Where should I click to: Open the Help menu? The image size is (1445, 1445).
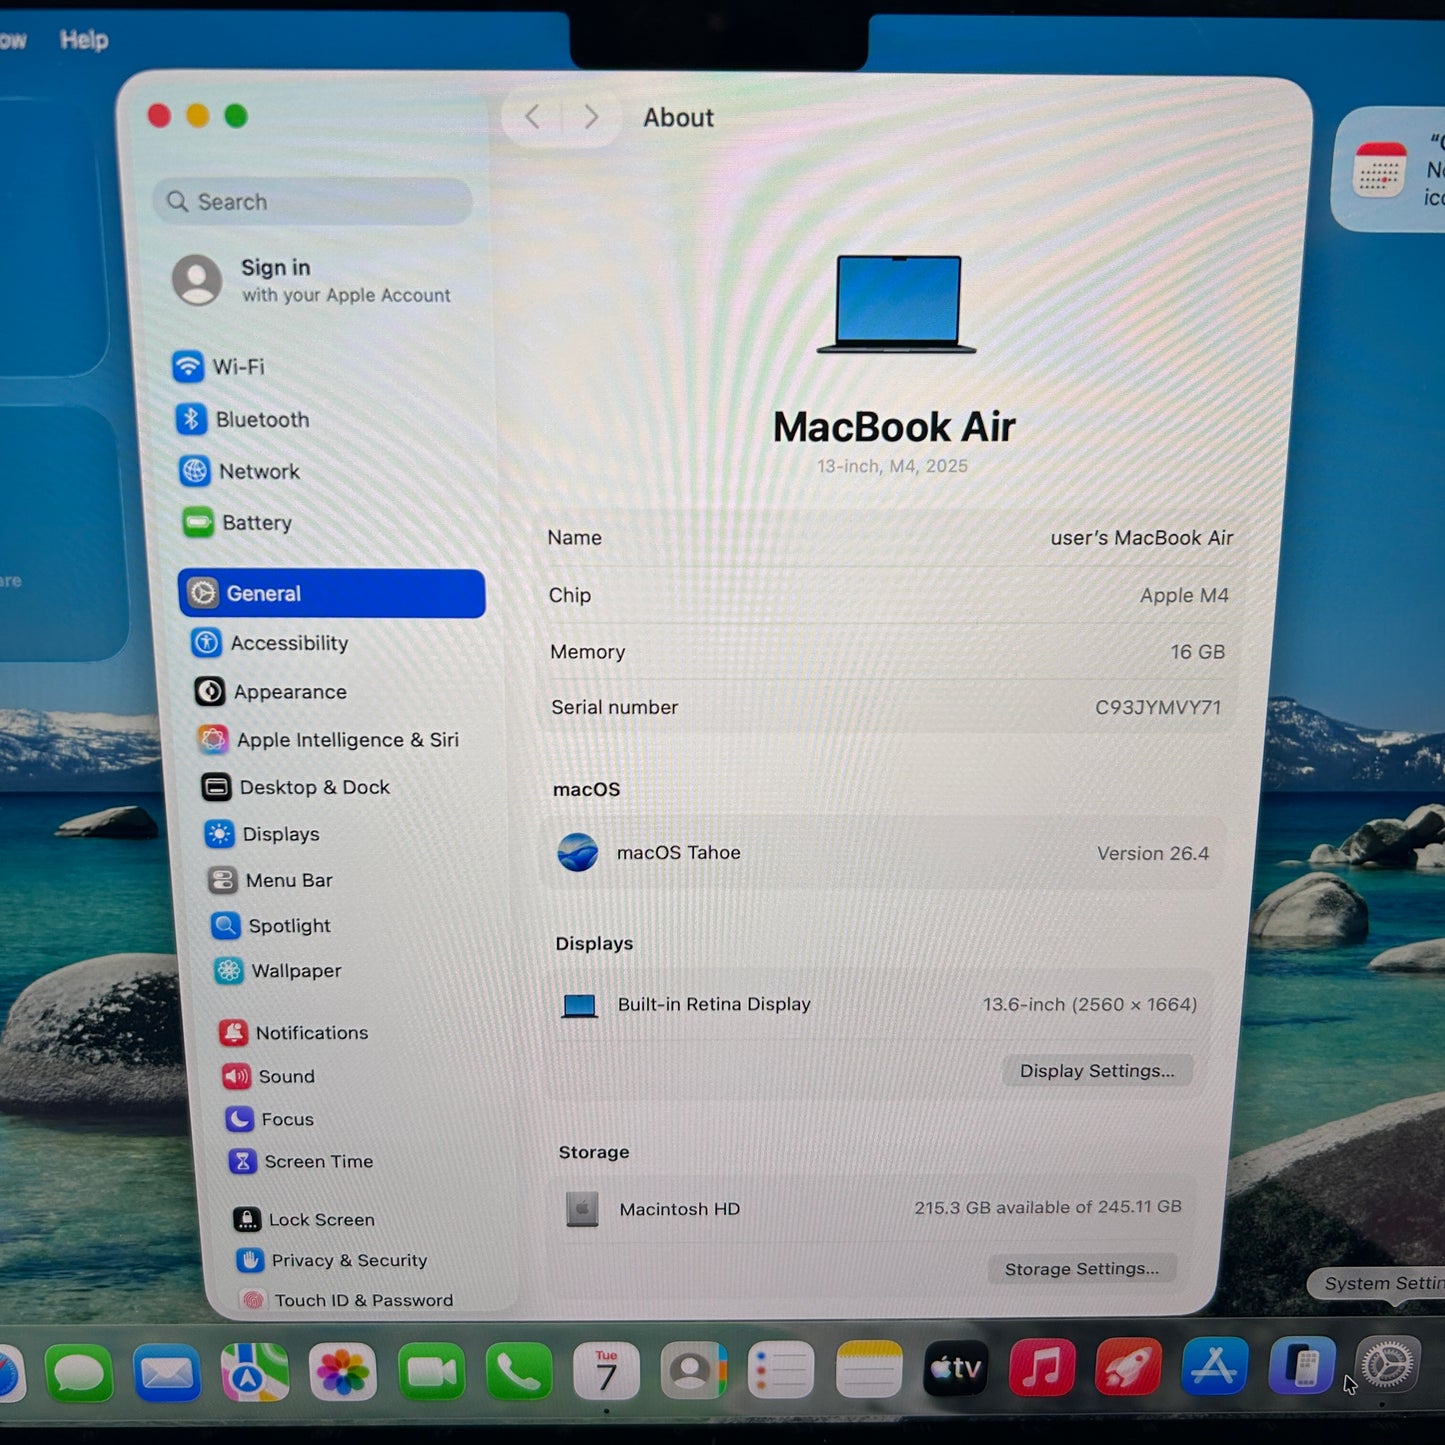pyautogui.click(x=84, y=39)
